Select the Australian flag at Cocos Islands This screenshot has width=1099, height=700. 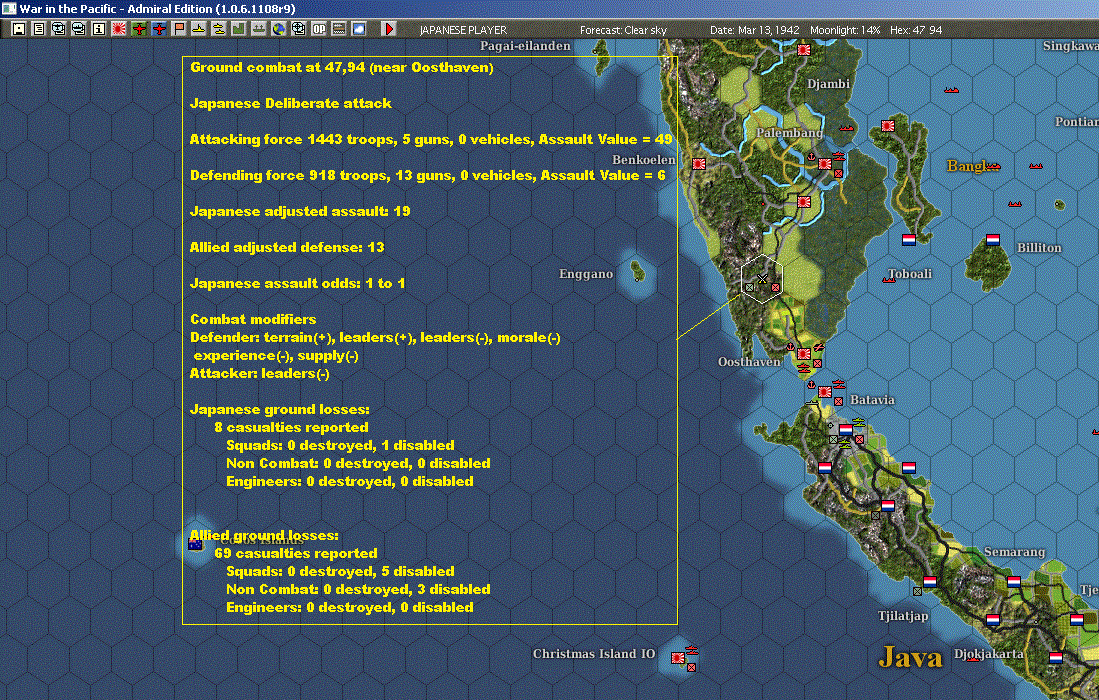coord(196,544)
